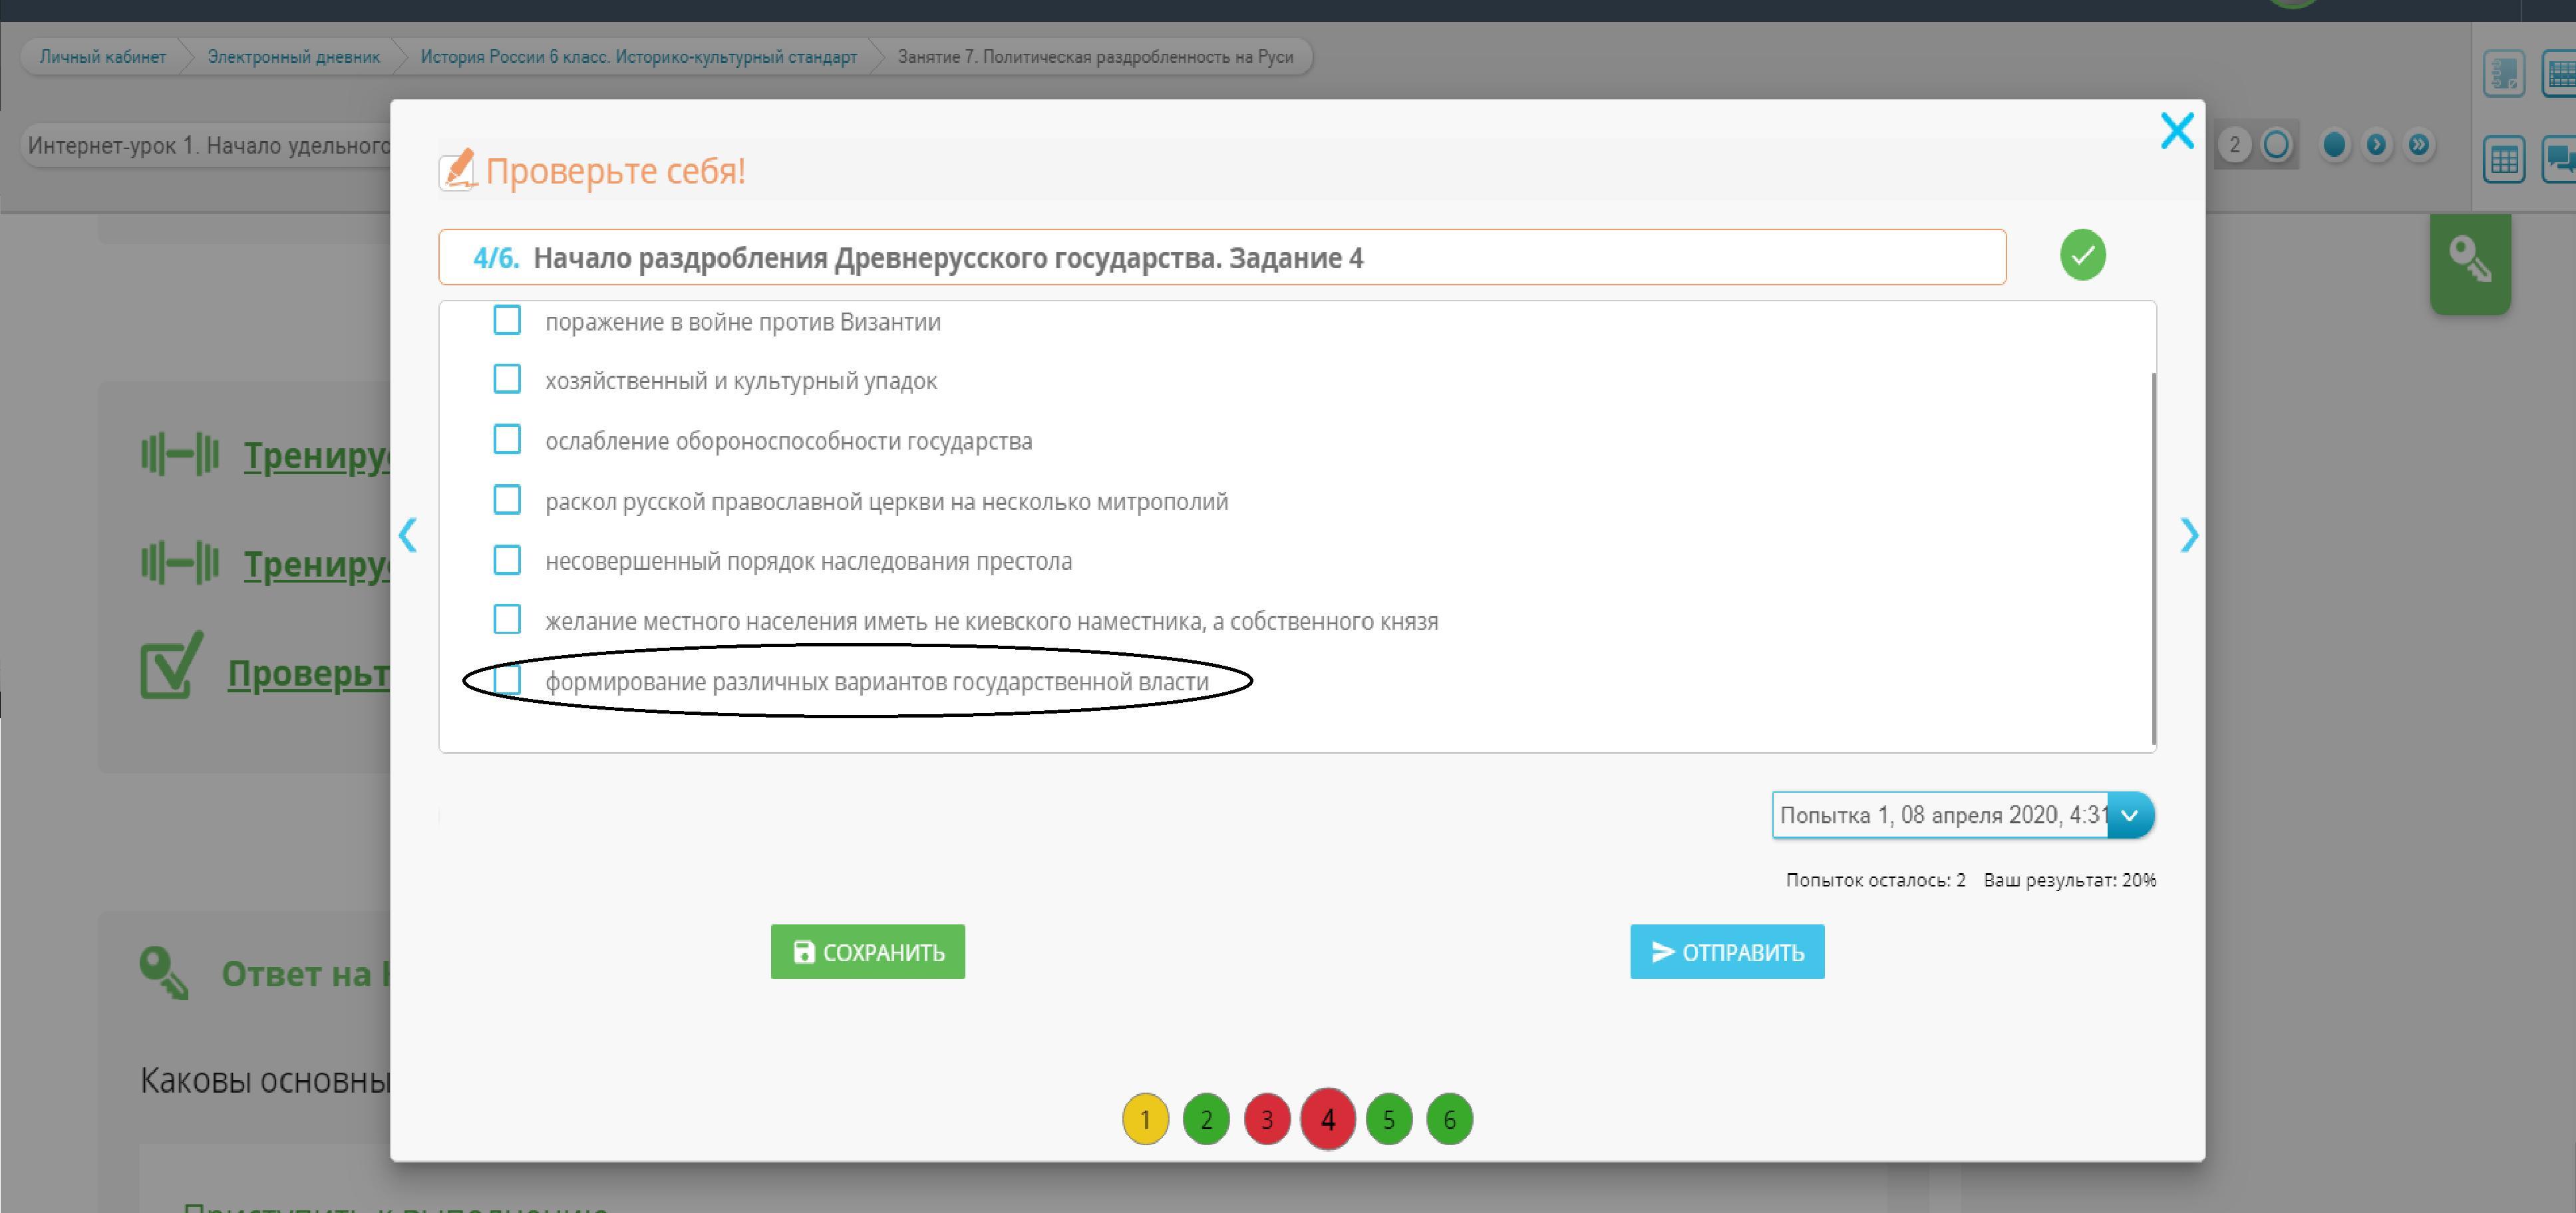Tick 'несовершенный порядок наследования престола' checkbox
The height and width of the screenshot is (1213, 2576).
click(x=507, y=560)
